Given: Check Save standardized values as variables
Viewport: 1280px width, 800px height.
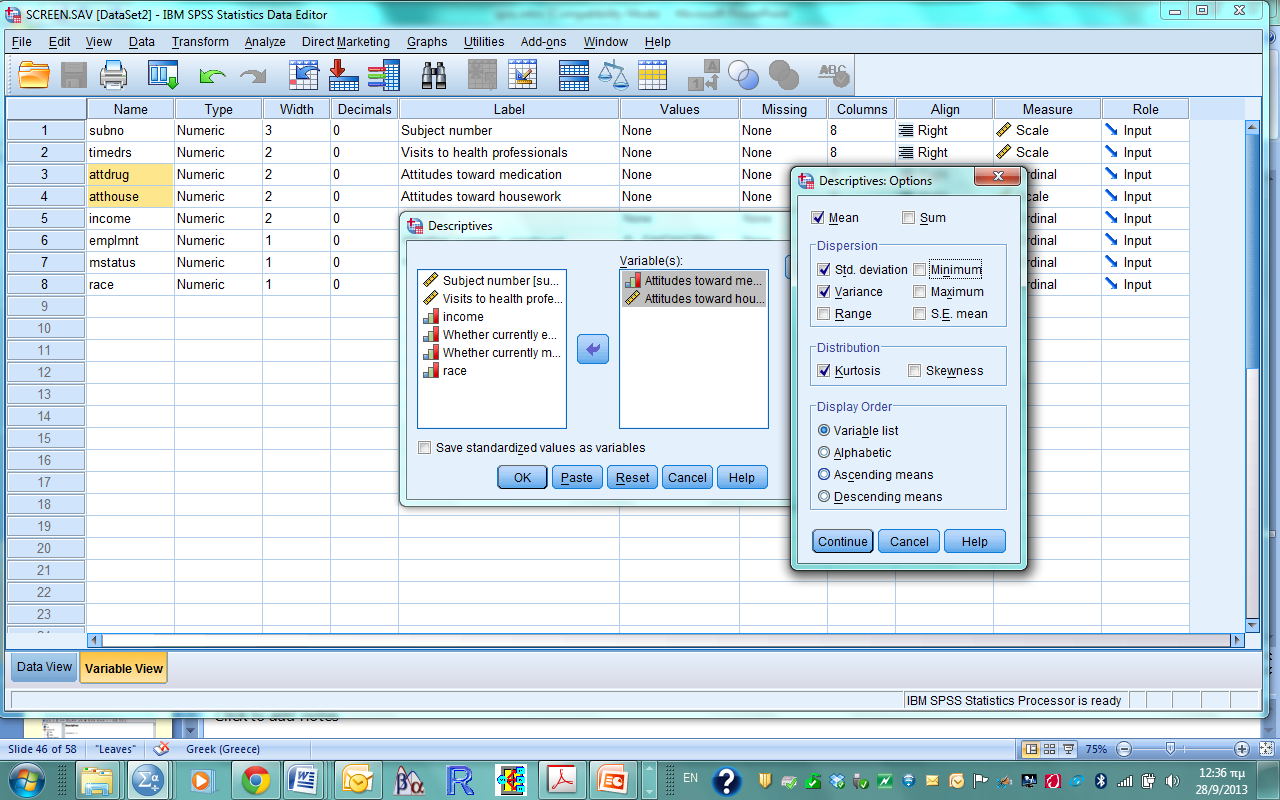Looking at the screenshot, I should point(425,448).
